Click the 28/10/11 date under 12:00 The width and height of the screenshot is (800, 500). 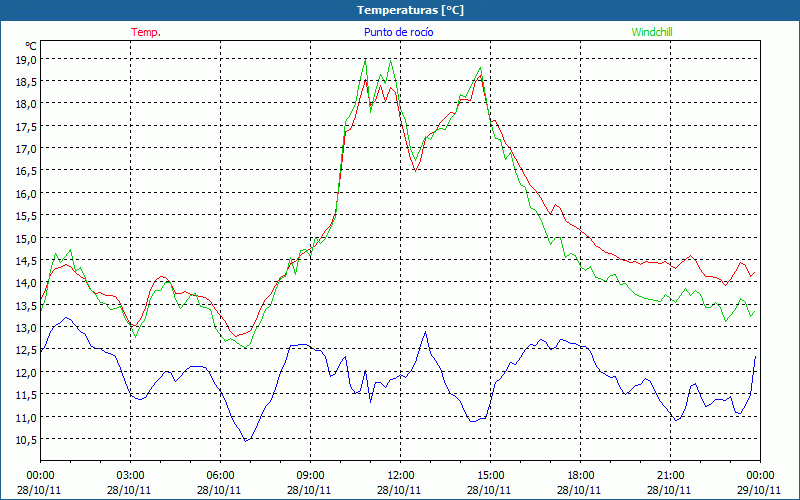tap(399, 490)
